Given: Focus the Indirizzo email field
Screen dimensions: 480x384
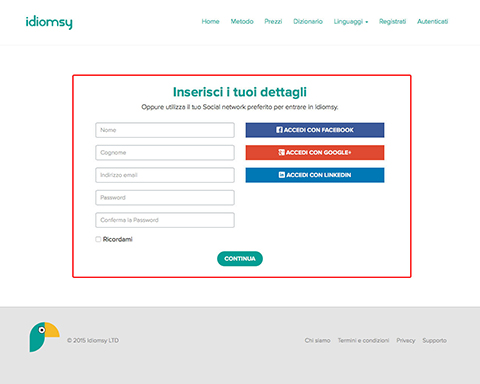Looking at the screenshot, I should [165, 175].
